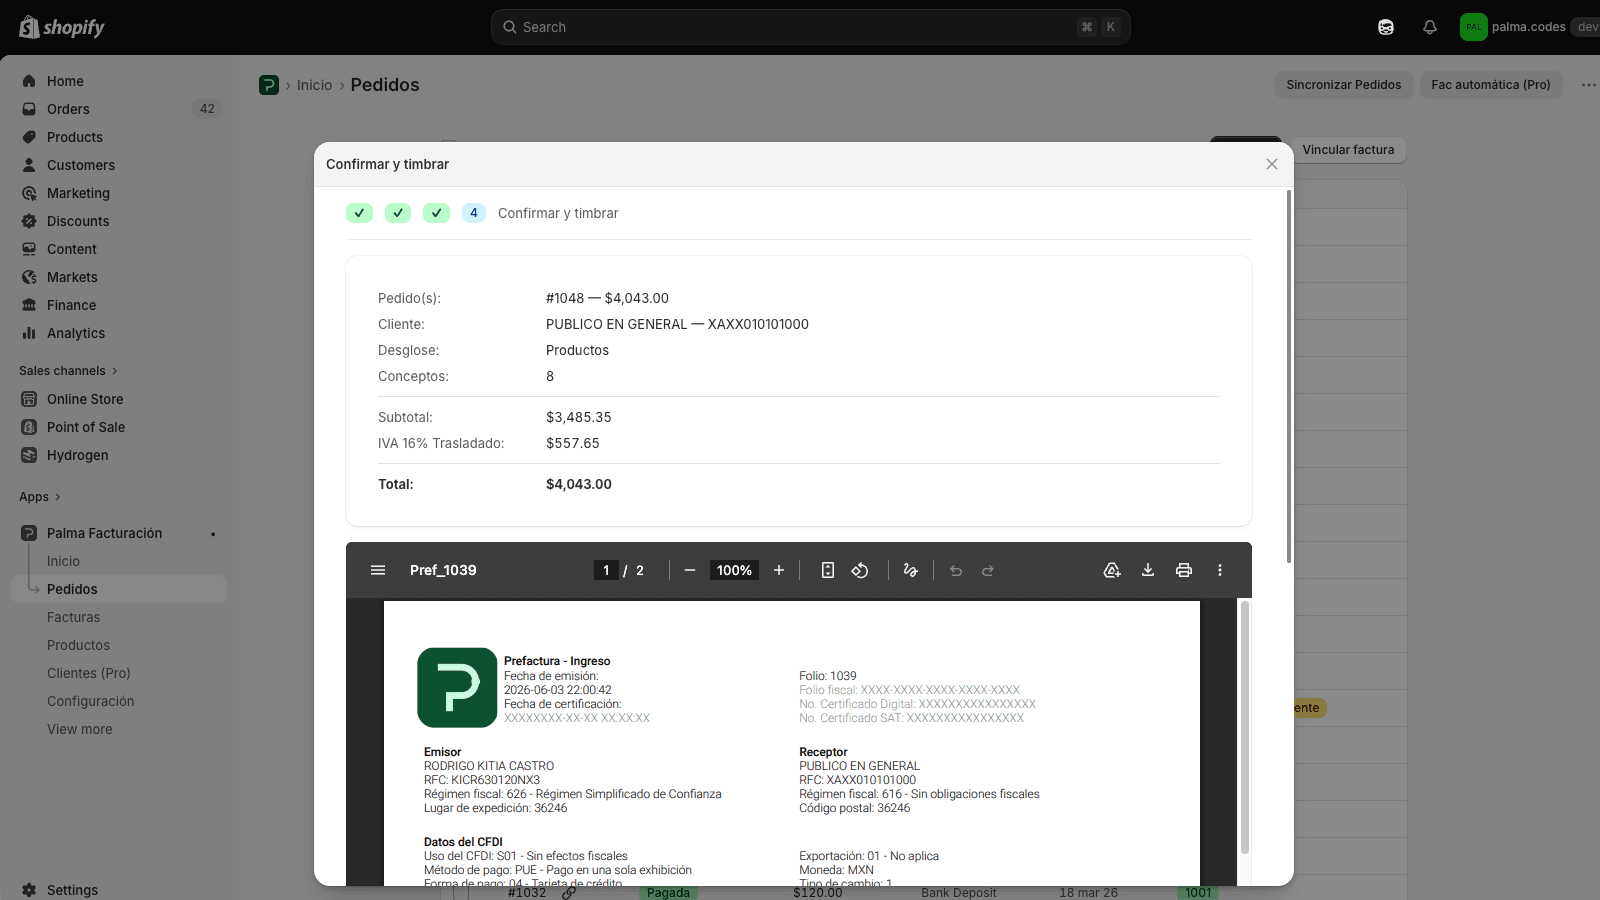Click the Palma app icon in breadcrumb
The width and height of the screenshot is (1600, 900).
pos(269,85)
